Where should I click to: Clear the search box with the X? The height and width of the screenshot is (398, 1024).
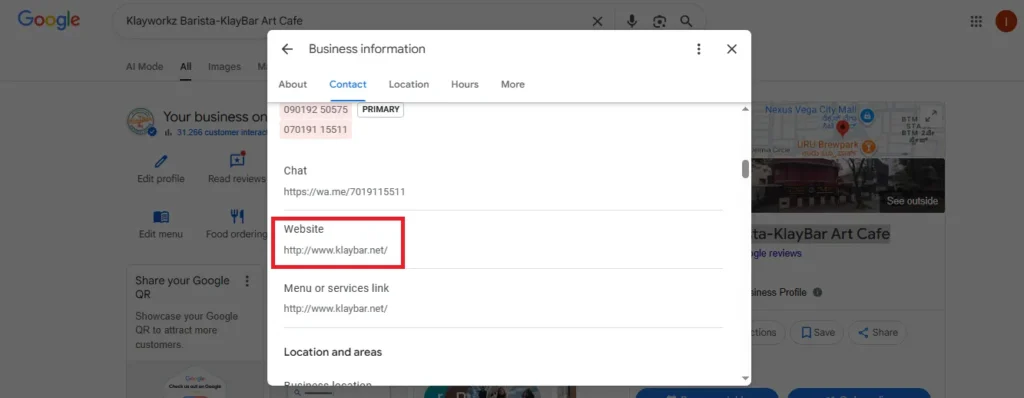click(597, 22)
